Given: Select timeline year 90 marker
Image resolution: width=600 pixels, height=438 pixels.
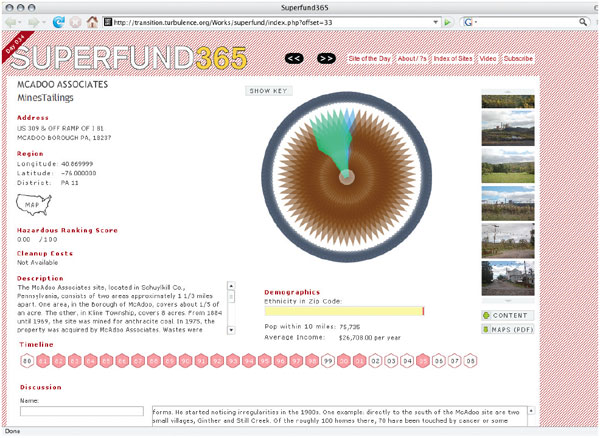Looking at the screenshot, I should (186, 361).
